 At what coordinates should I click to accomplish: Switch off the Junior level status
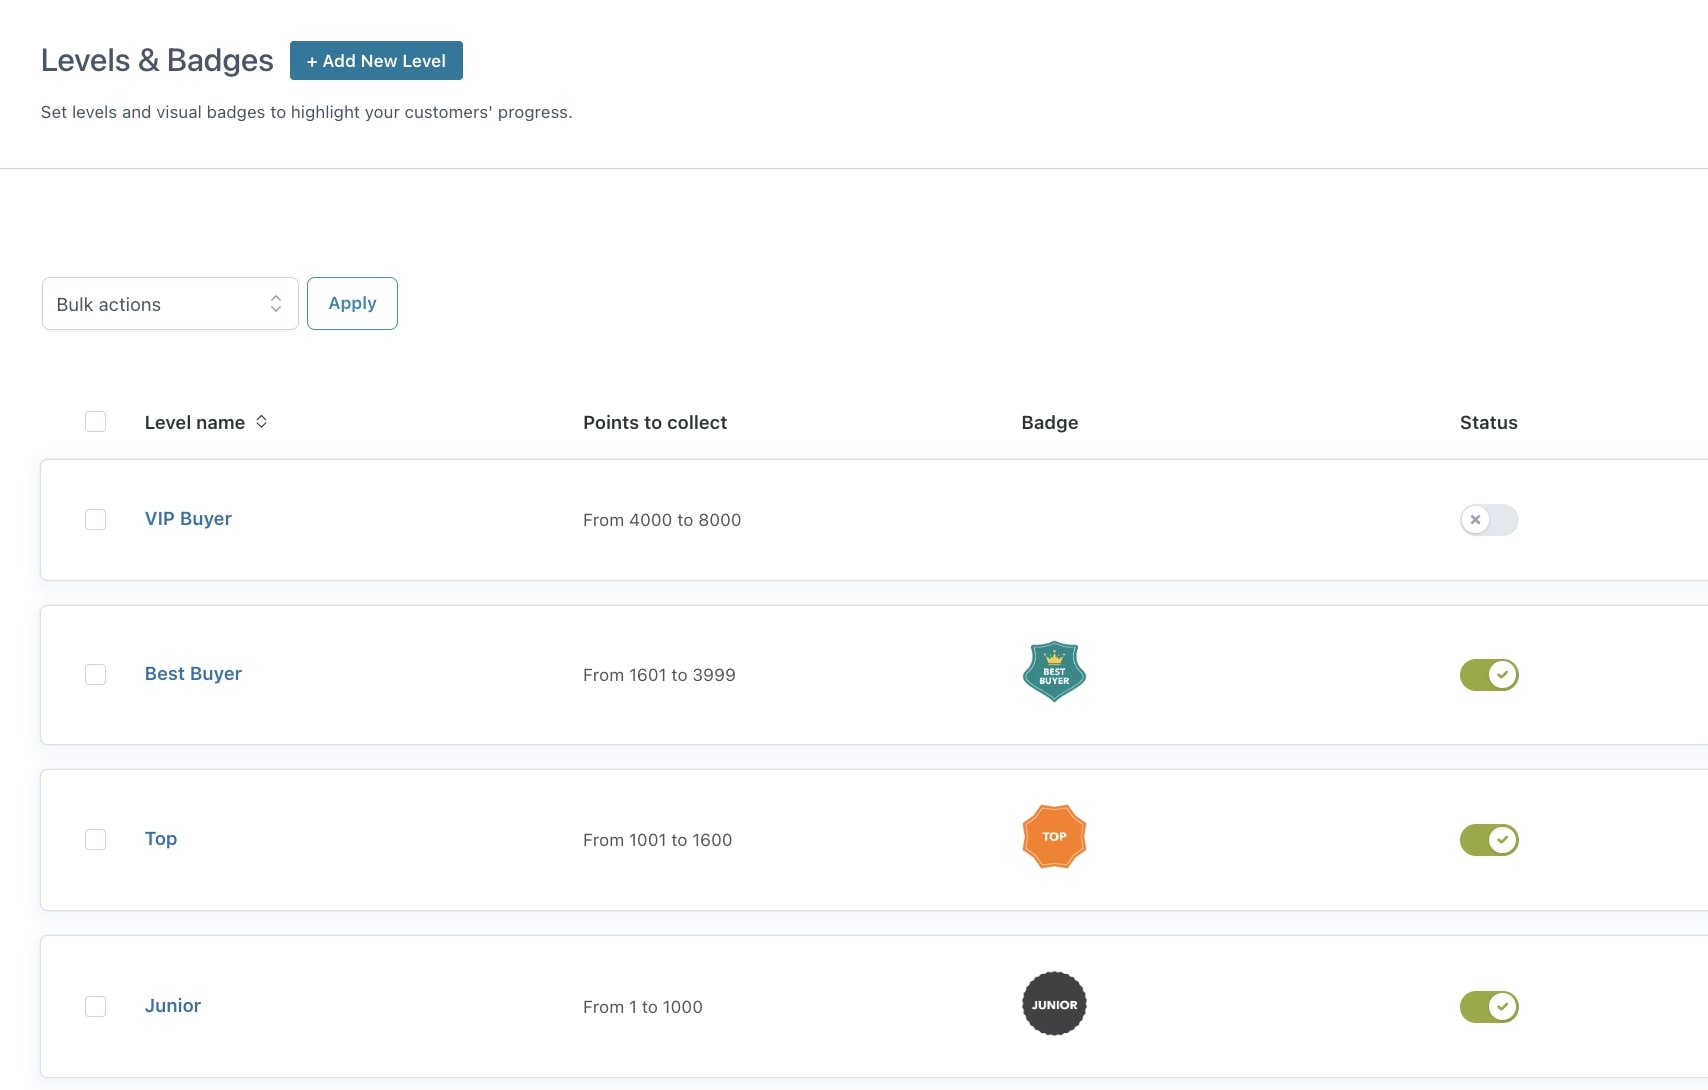click(x=1488, y=1007)
